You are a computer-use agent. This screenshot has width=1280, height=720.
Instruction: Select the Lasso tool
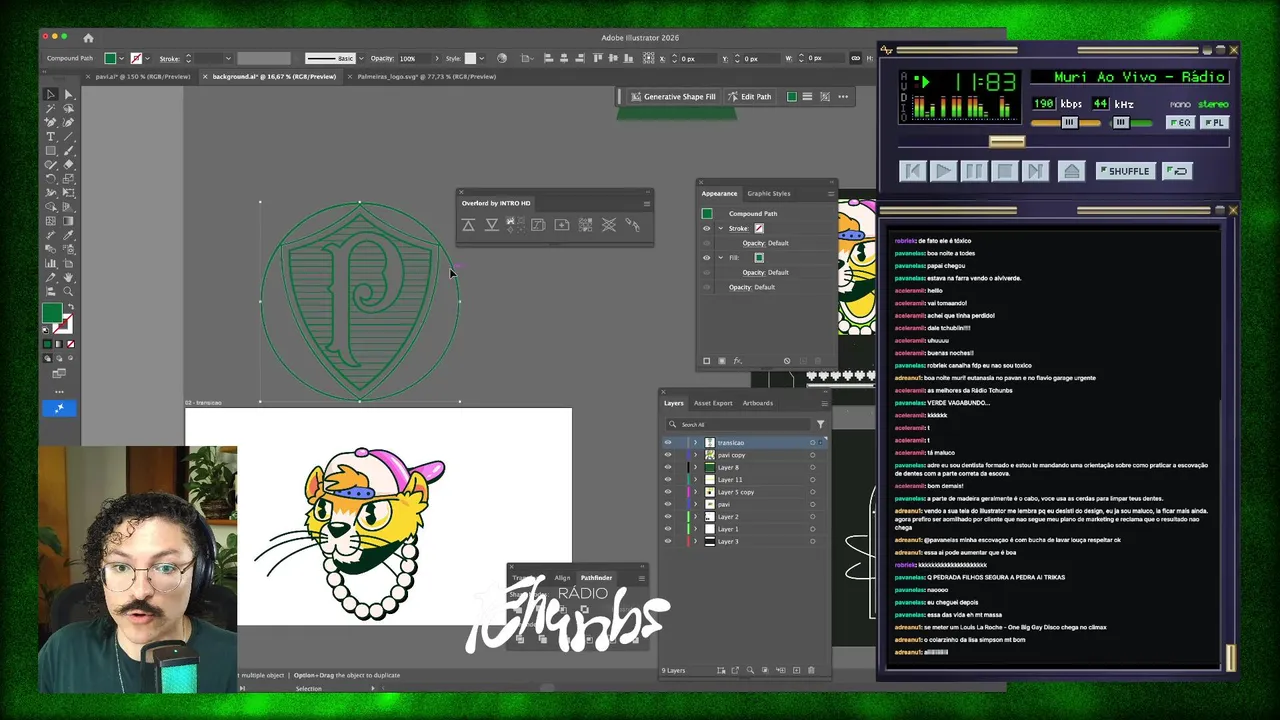[x=68, y=108]
